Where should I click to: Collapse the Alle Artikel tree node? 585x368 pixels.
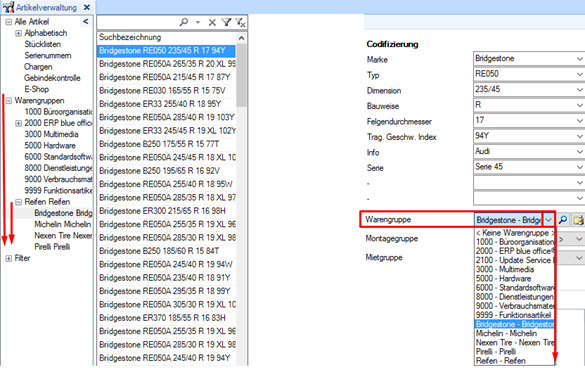(9, 22)
